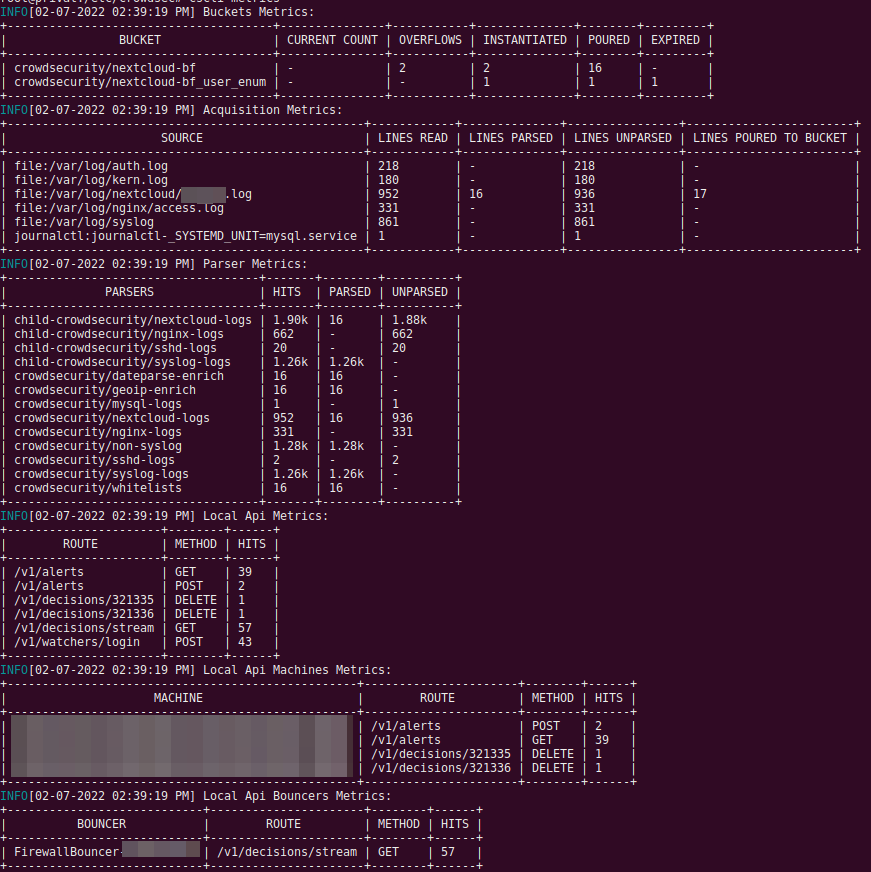
Task: Select the file:/var/log/kern.log source
Action: [x=91, y=180]
